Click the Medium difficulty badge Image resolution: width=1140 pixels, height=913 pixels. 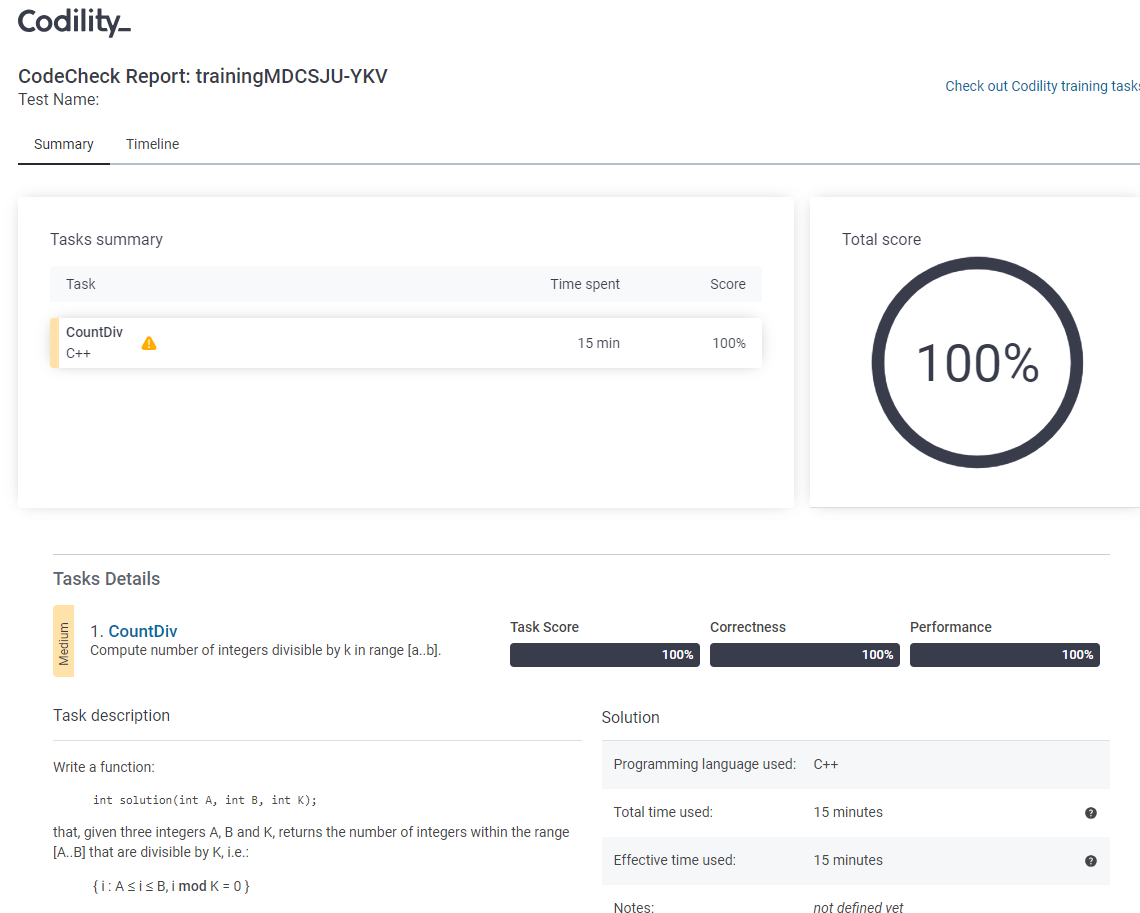pos(63,641)
